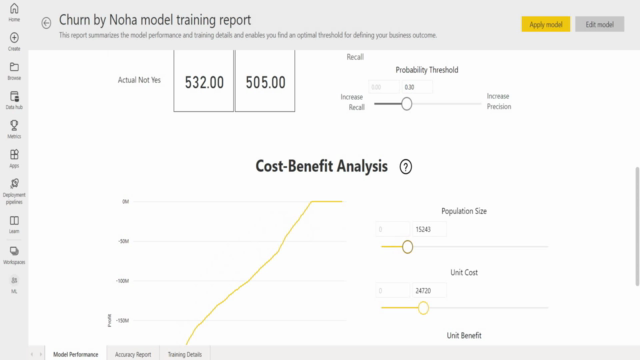Viewport: 640px width, 360px height.
Task: Click the Unit Cost minimum field
Action: click(393, 291)
